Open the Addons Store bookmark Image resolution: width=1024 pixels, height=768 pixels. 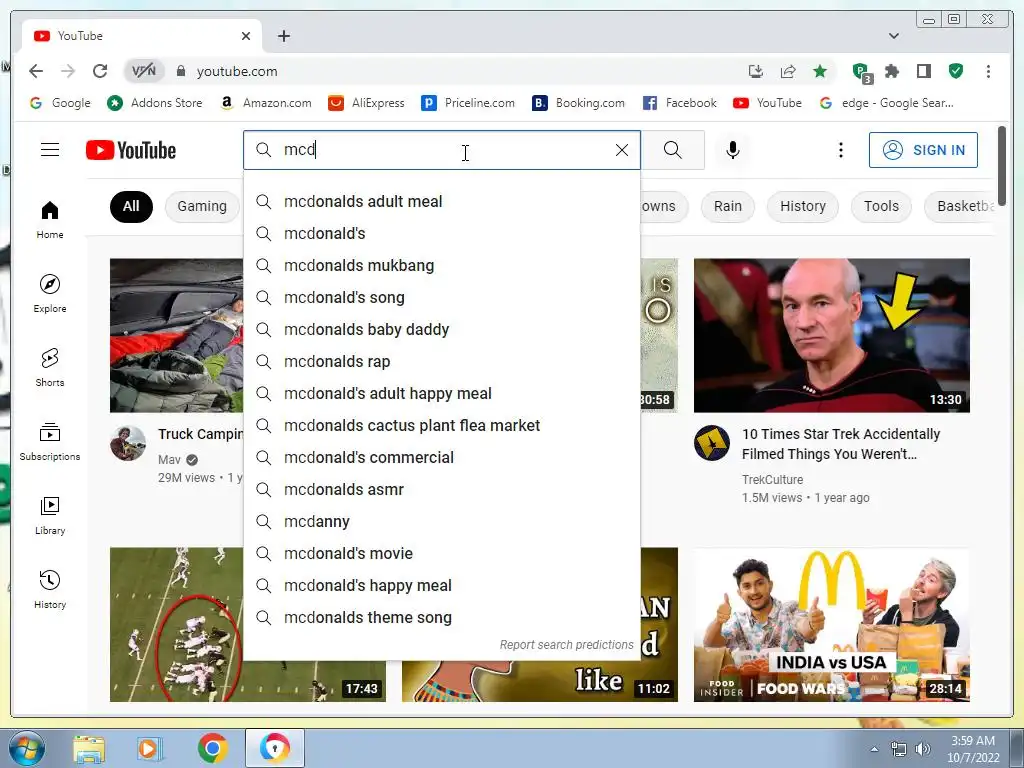coord(155,103)
